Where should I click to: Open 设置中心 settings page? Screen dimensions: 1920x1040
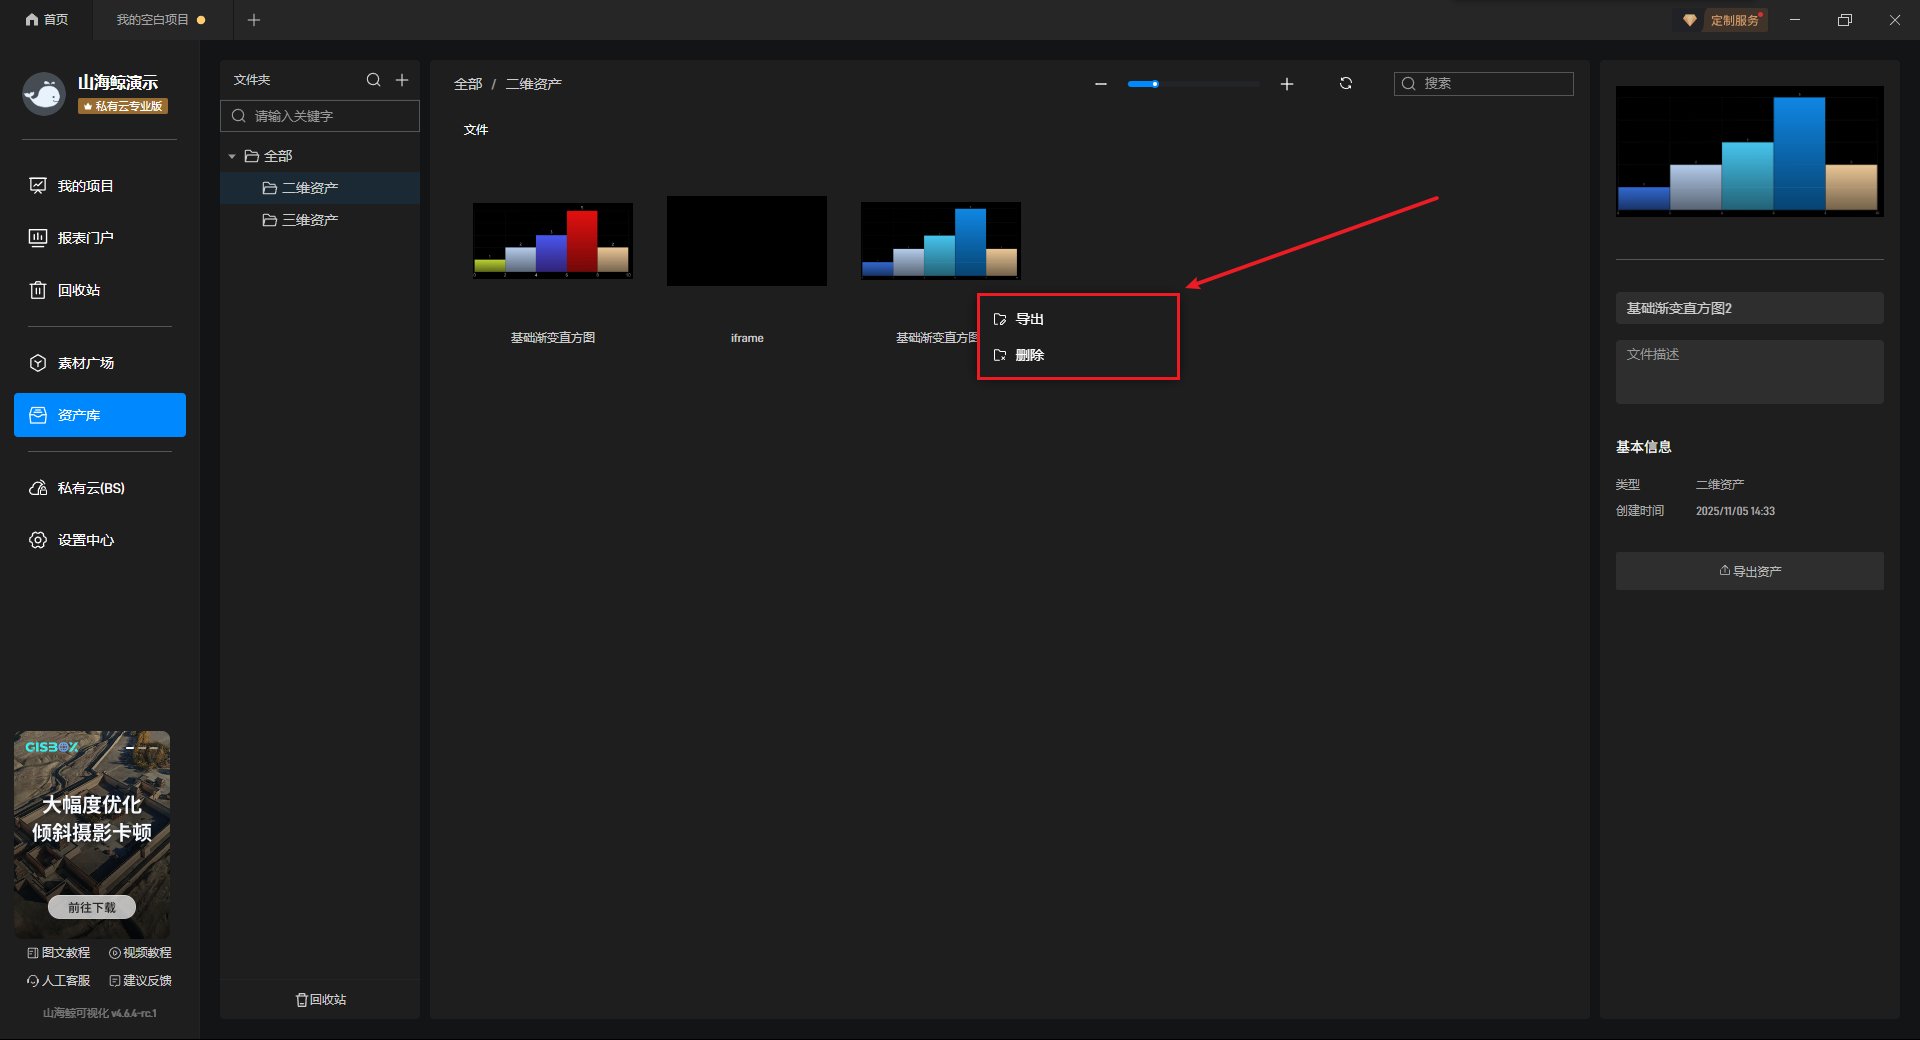[x=85, y=540]
